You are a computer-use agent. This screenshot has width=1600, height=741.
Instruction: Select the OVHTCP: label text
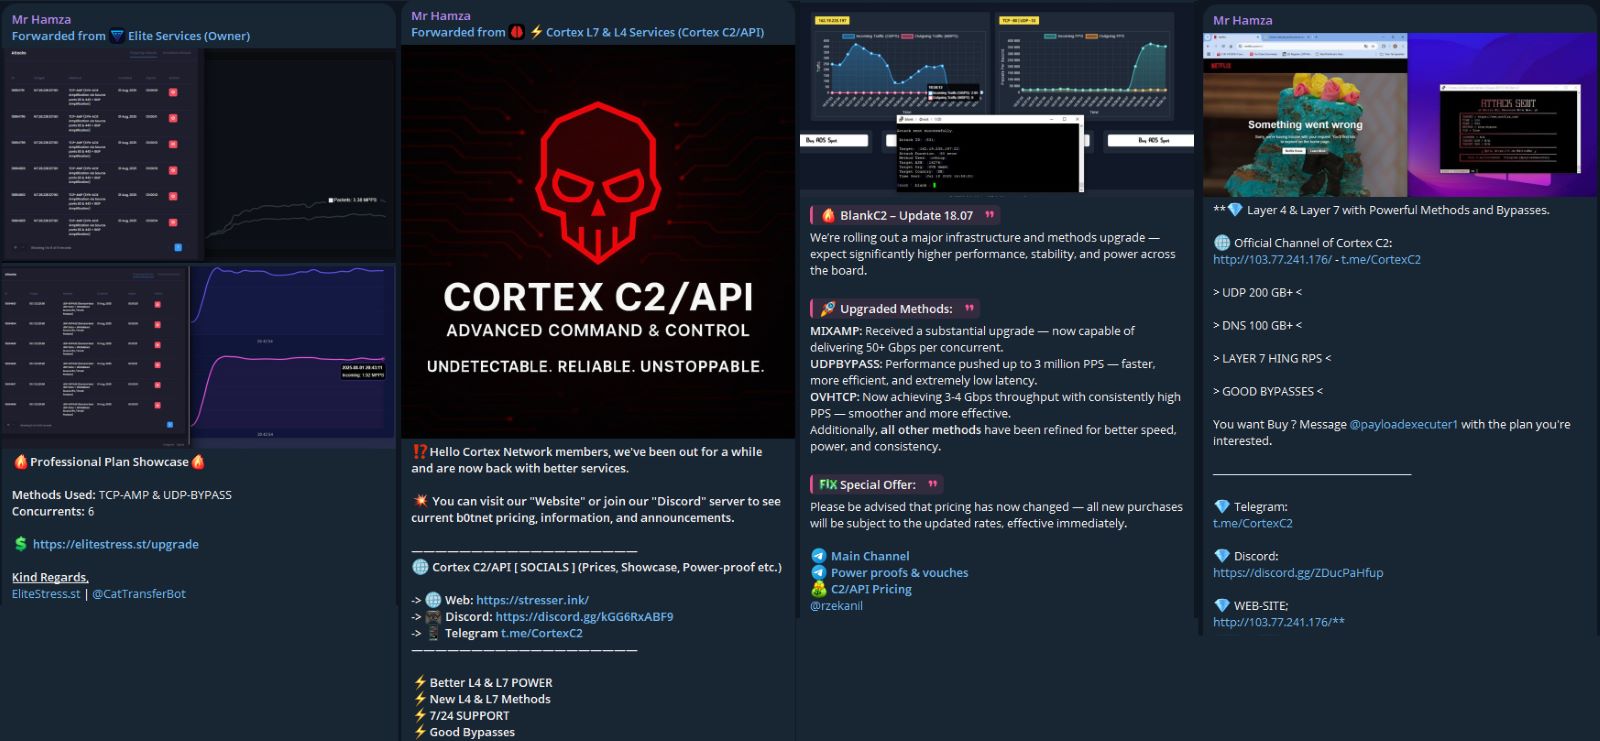[835, 397]
